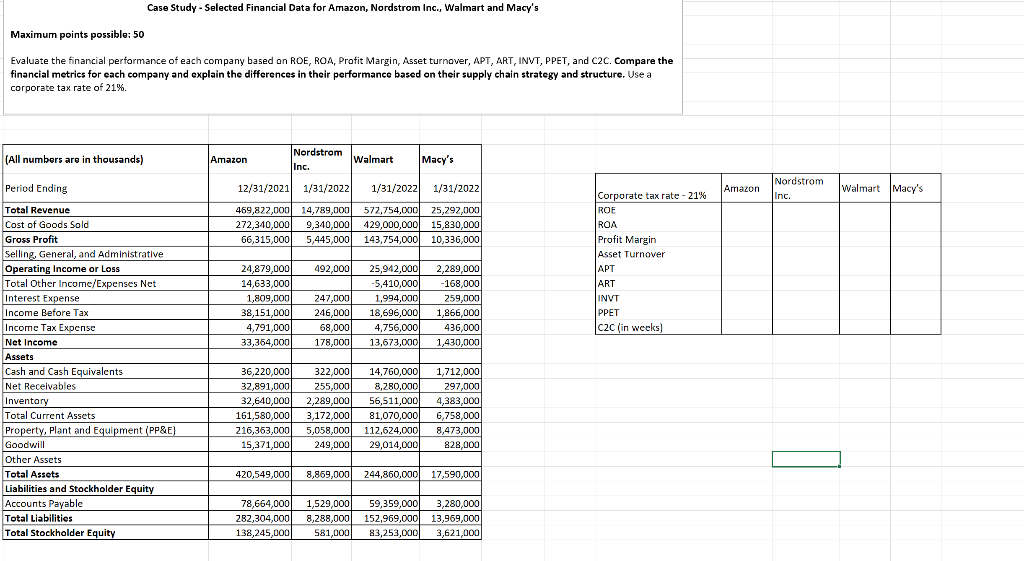Select Walmart's accounts payable 59,359,000

click(x=393, y=504)
